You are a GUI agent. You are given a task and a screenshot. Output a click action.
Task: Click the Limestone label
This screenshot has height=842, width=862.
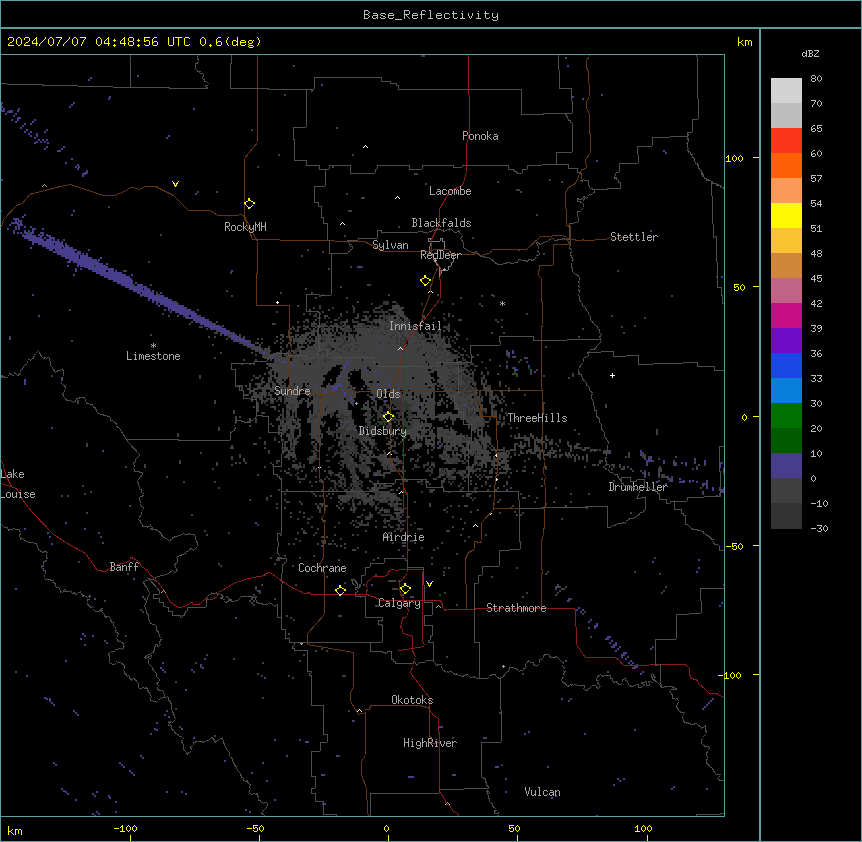(153, 356)
